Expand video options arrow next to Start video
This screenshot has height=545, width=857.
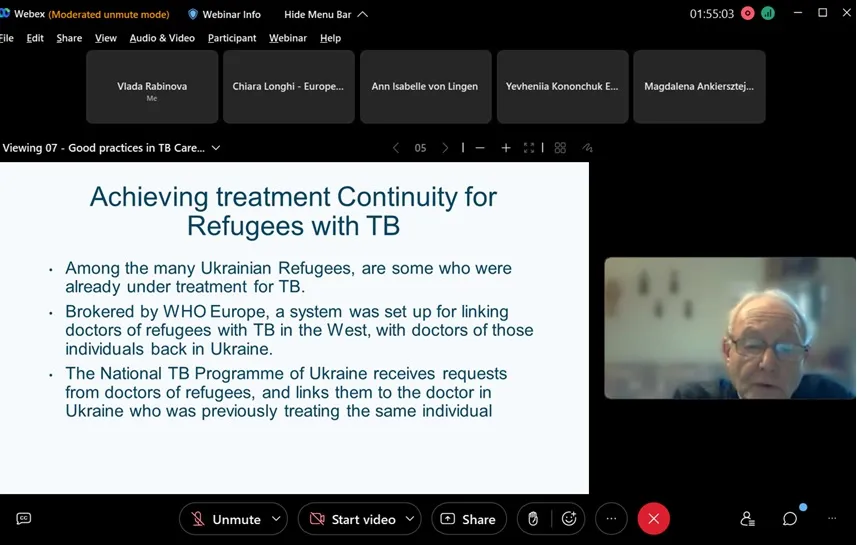click(x=410, y=518)
